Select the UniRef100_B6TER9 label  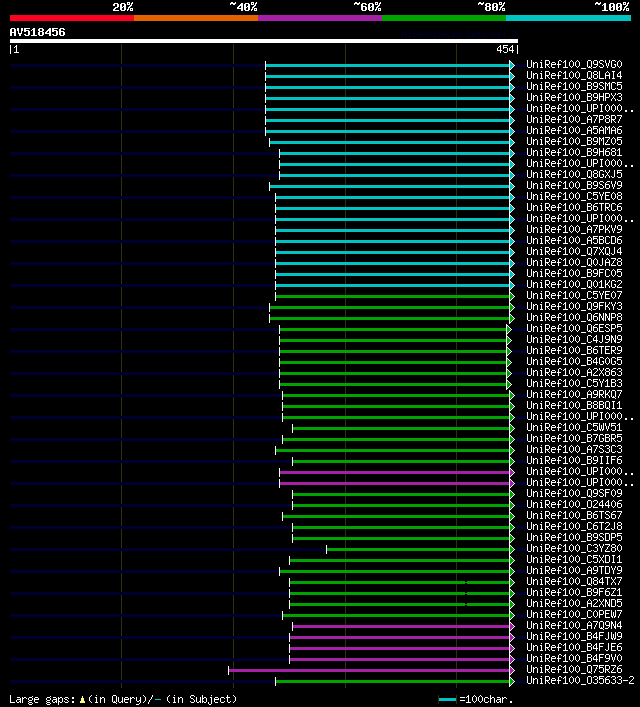click(x=574, y=350)
